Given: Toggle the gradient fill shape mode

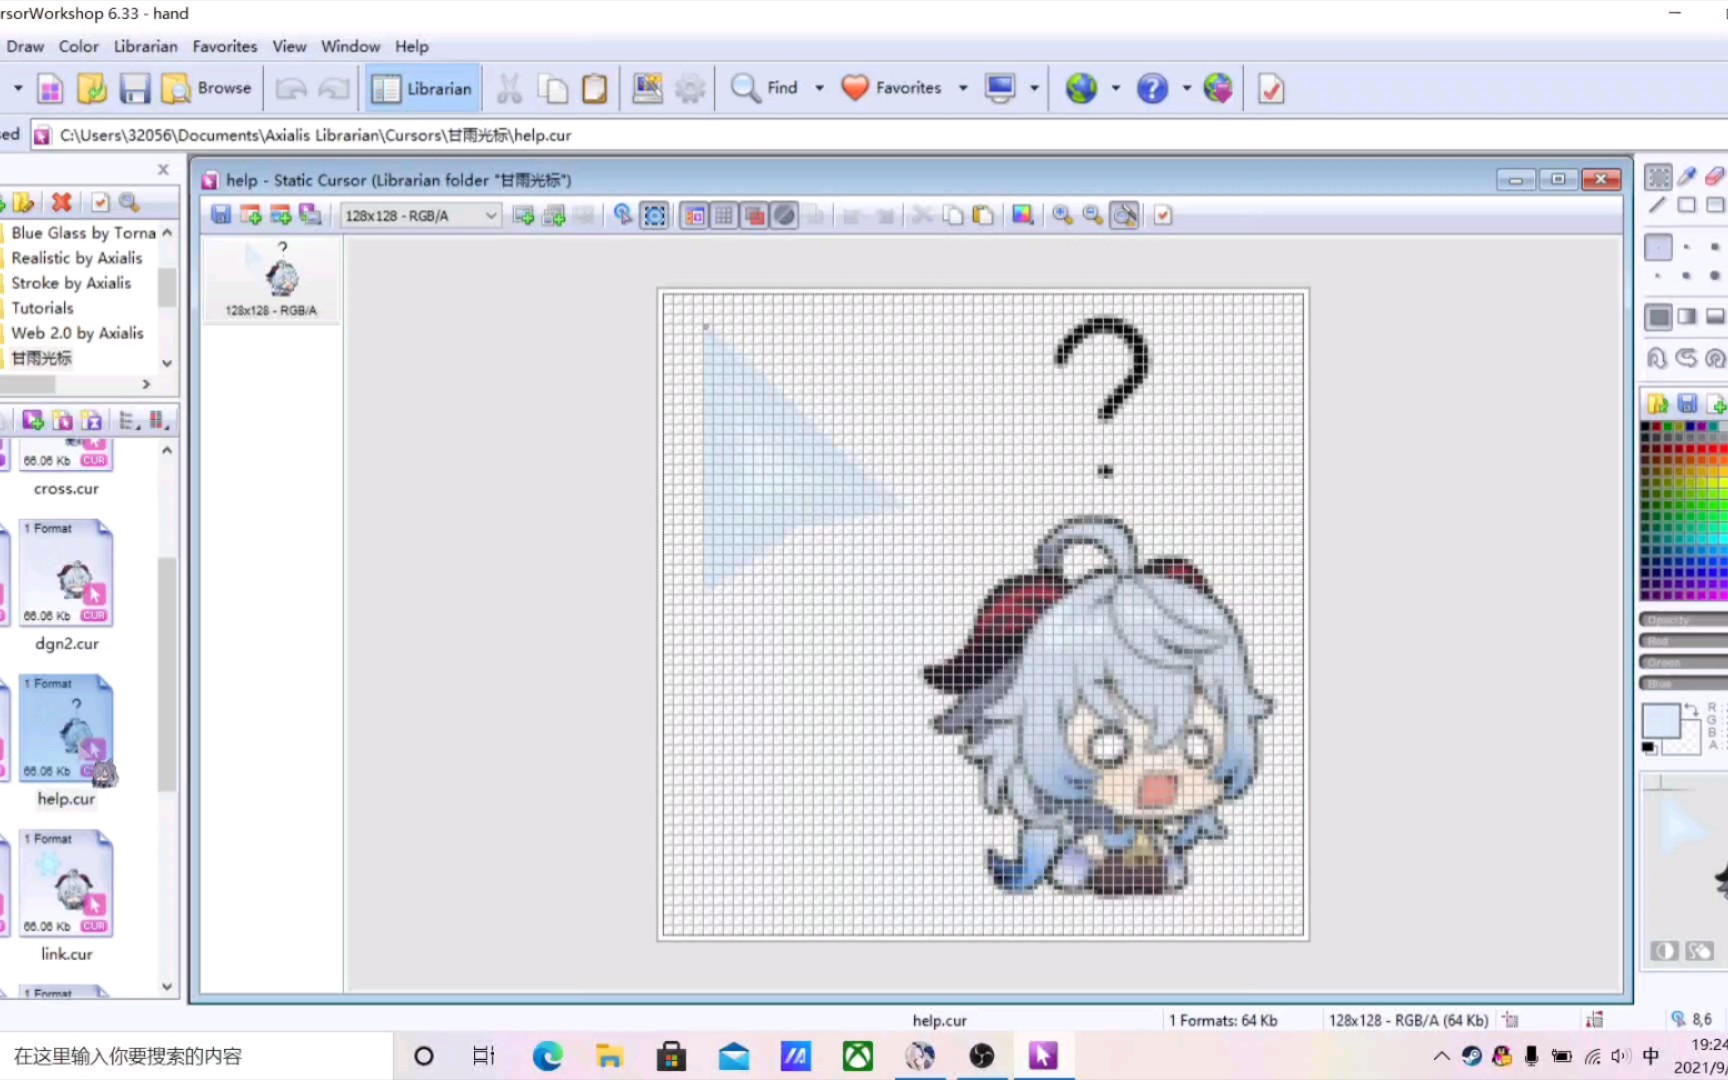Looking at the screenshot, I should coord(1687,317).
